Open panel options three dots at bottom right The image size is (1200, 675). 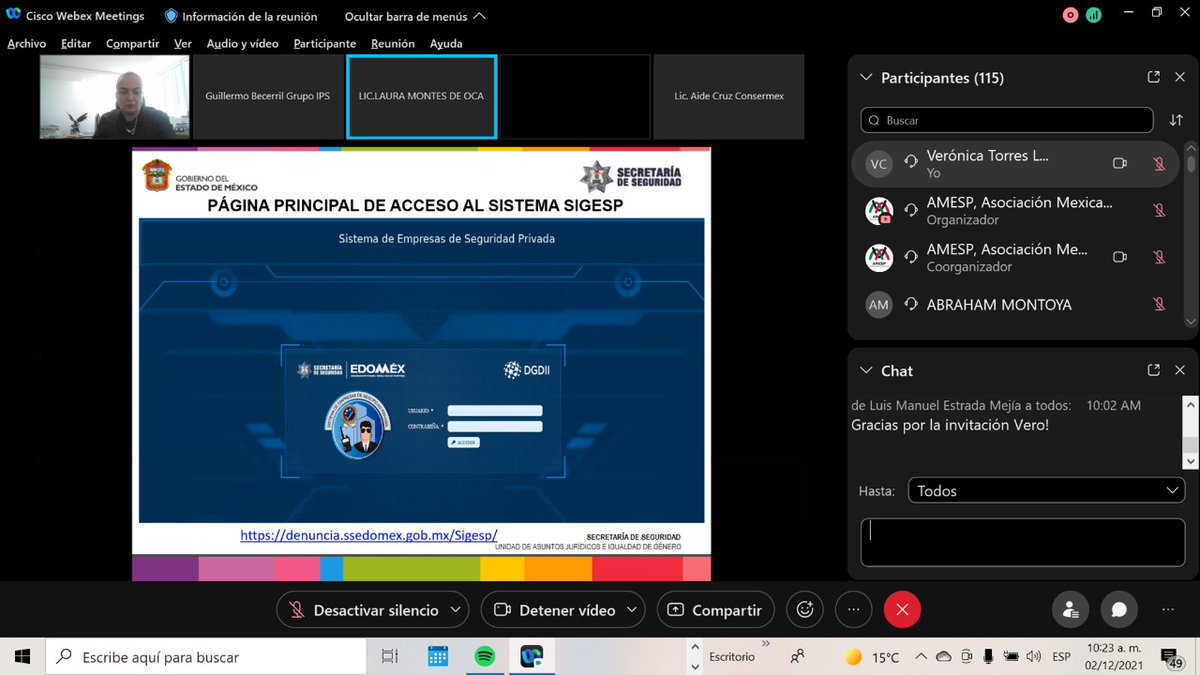1168,609
